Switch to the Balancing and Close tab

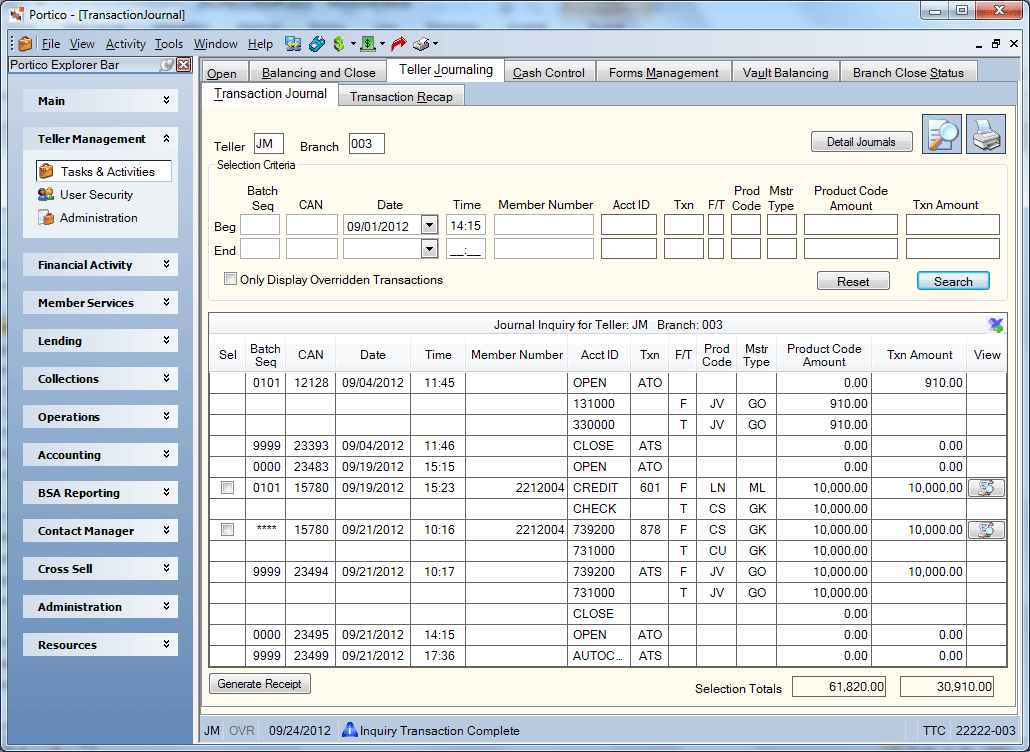coord(319,73)
